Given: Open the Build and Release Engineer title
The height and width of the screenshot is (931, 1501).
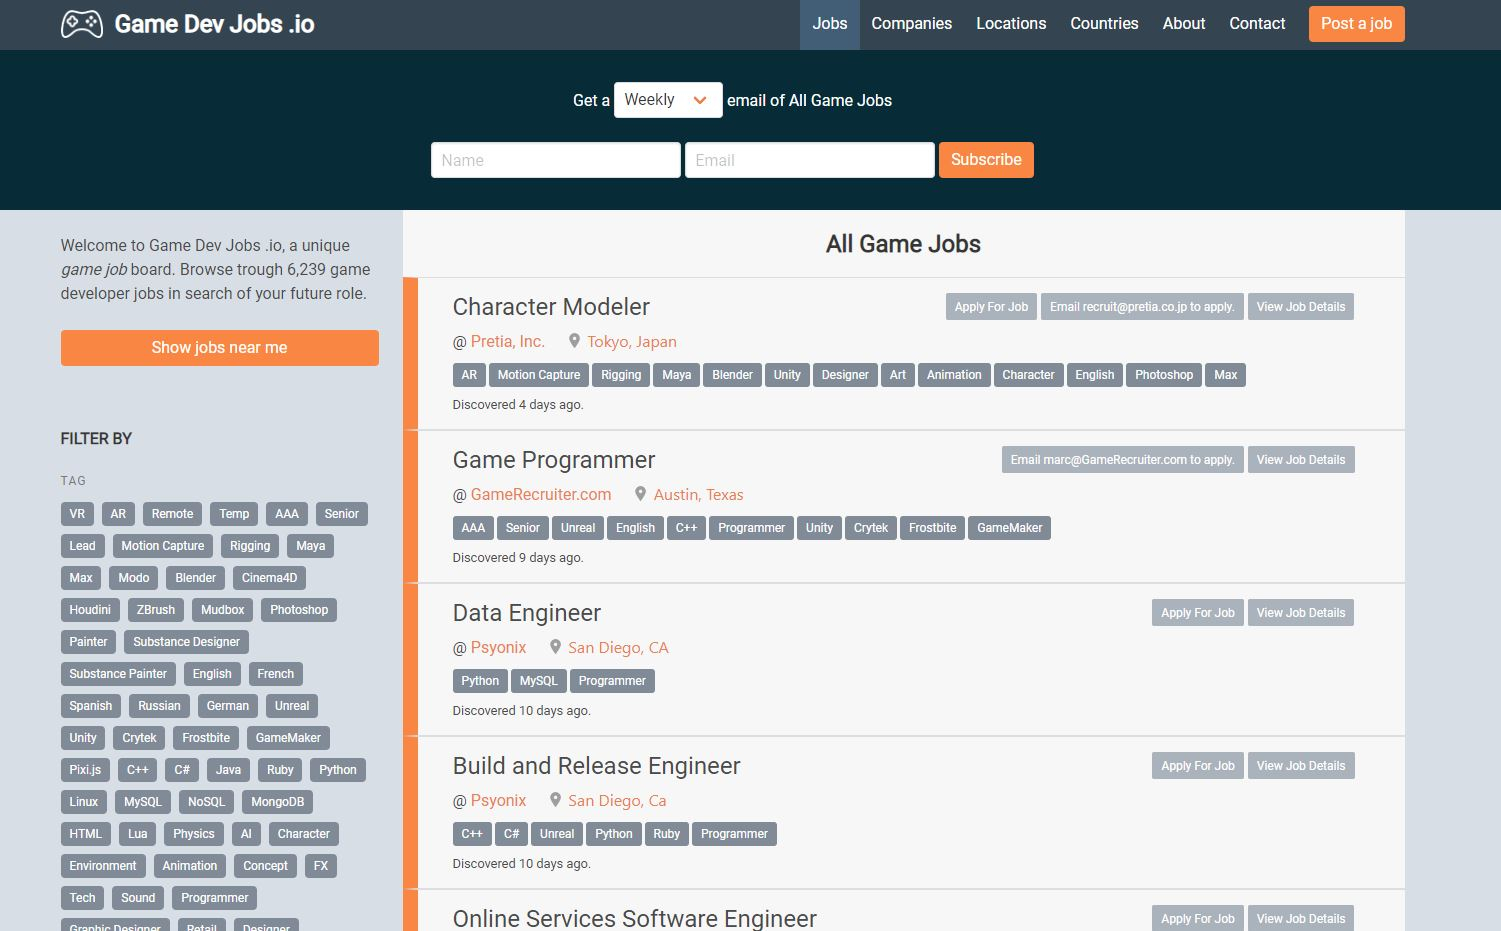Looking at the screenshot, I should (596, 766).
